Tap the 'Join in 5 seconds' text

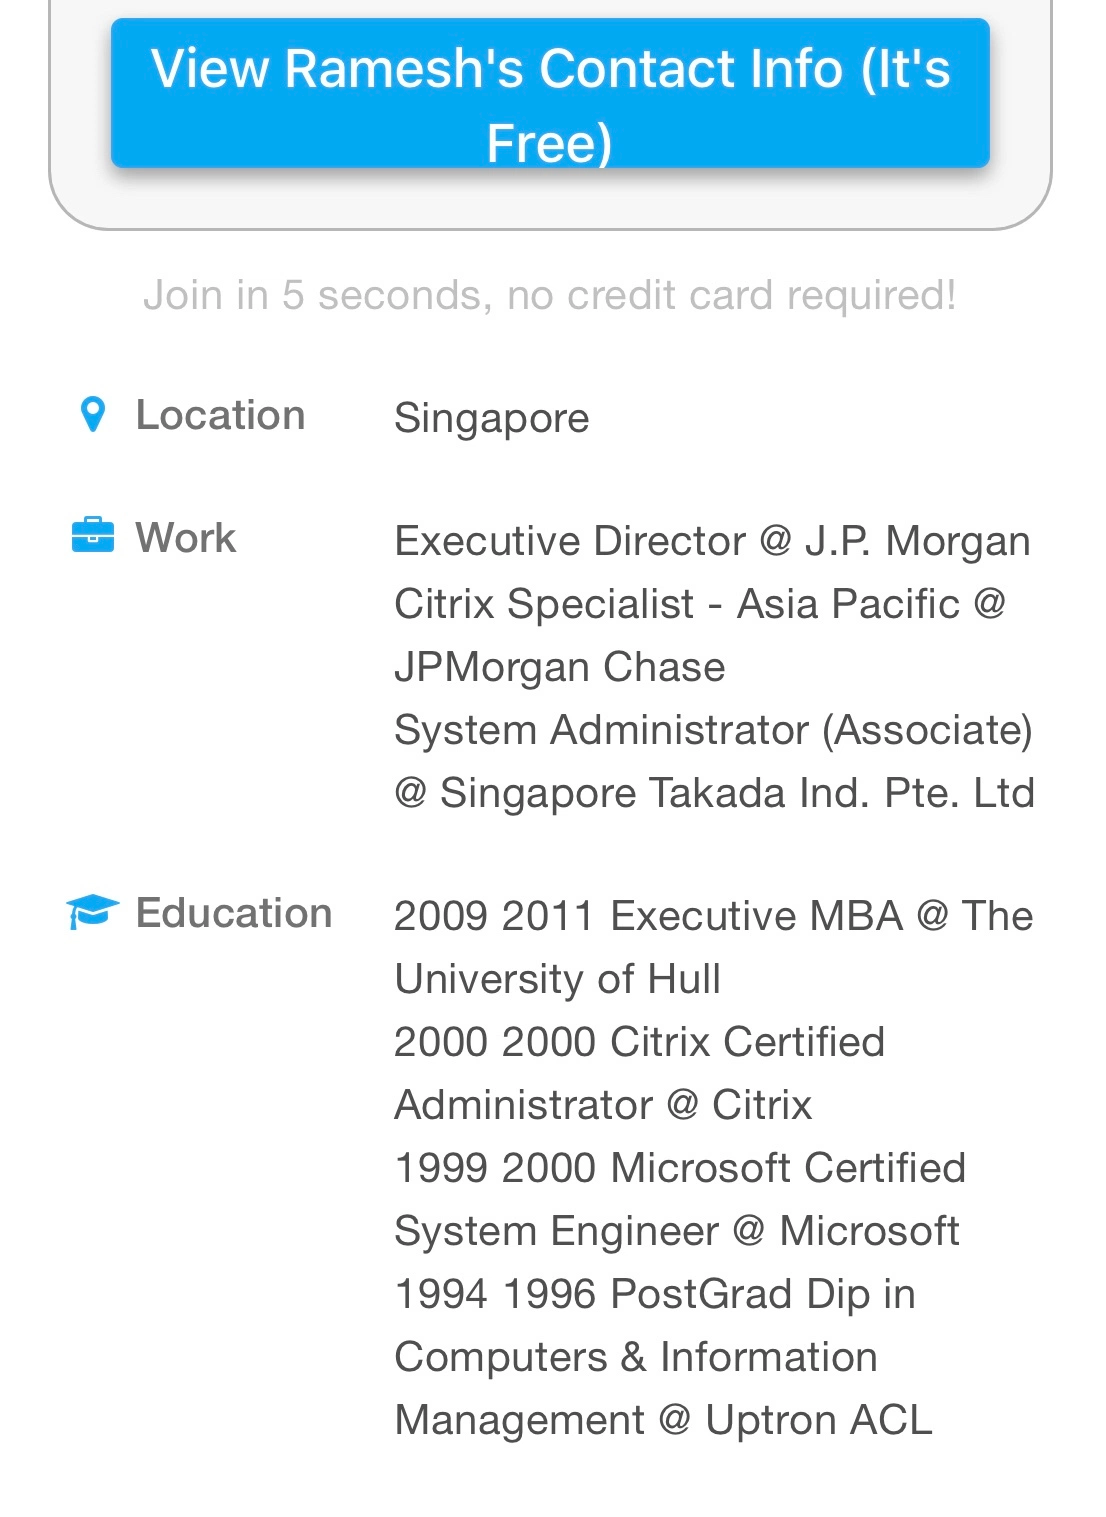click(x=550, y=295)
